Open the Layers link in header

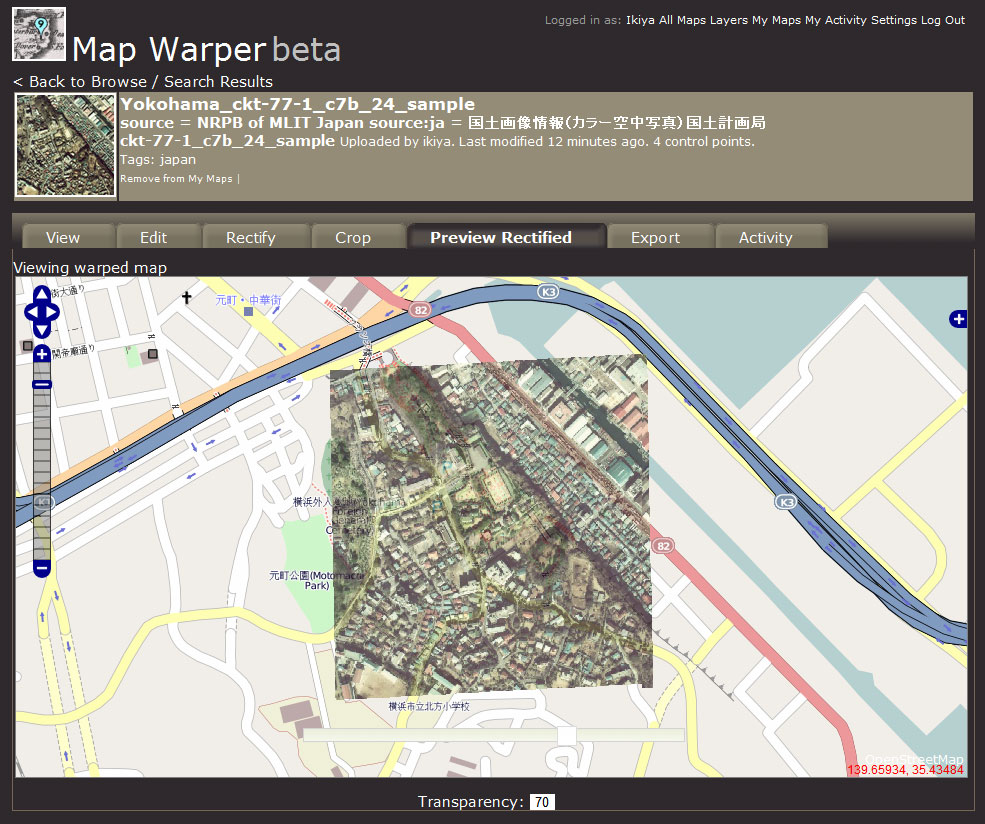point(729,20)
